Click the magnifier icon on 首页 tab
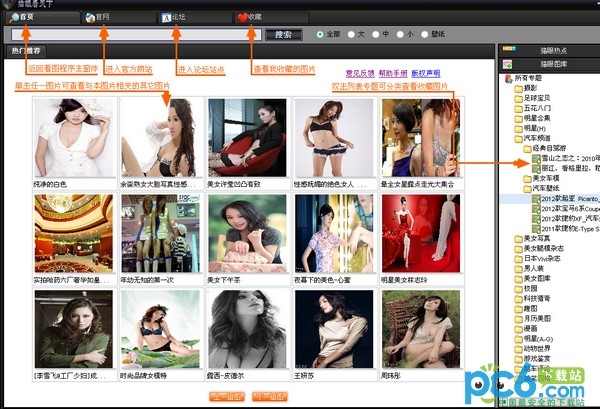Image resolution: width=600 pixels, height=409 pixels. click(14, 17)
